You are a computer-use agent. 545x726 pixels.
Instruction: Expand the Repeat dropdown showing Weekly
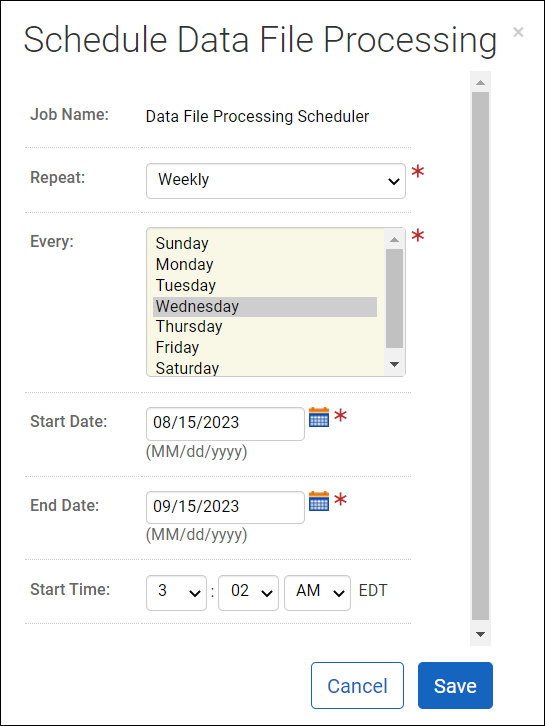276,181
